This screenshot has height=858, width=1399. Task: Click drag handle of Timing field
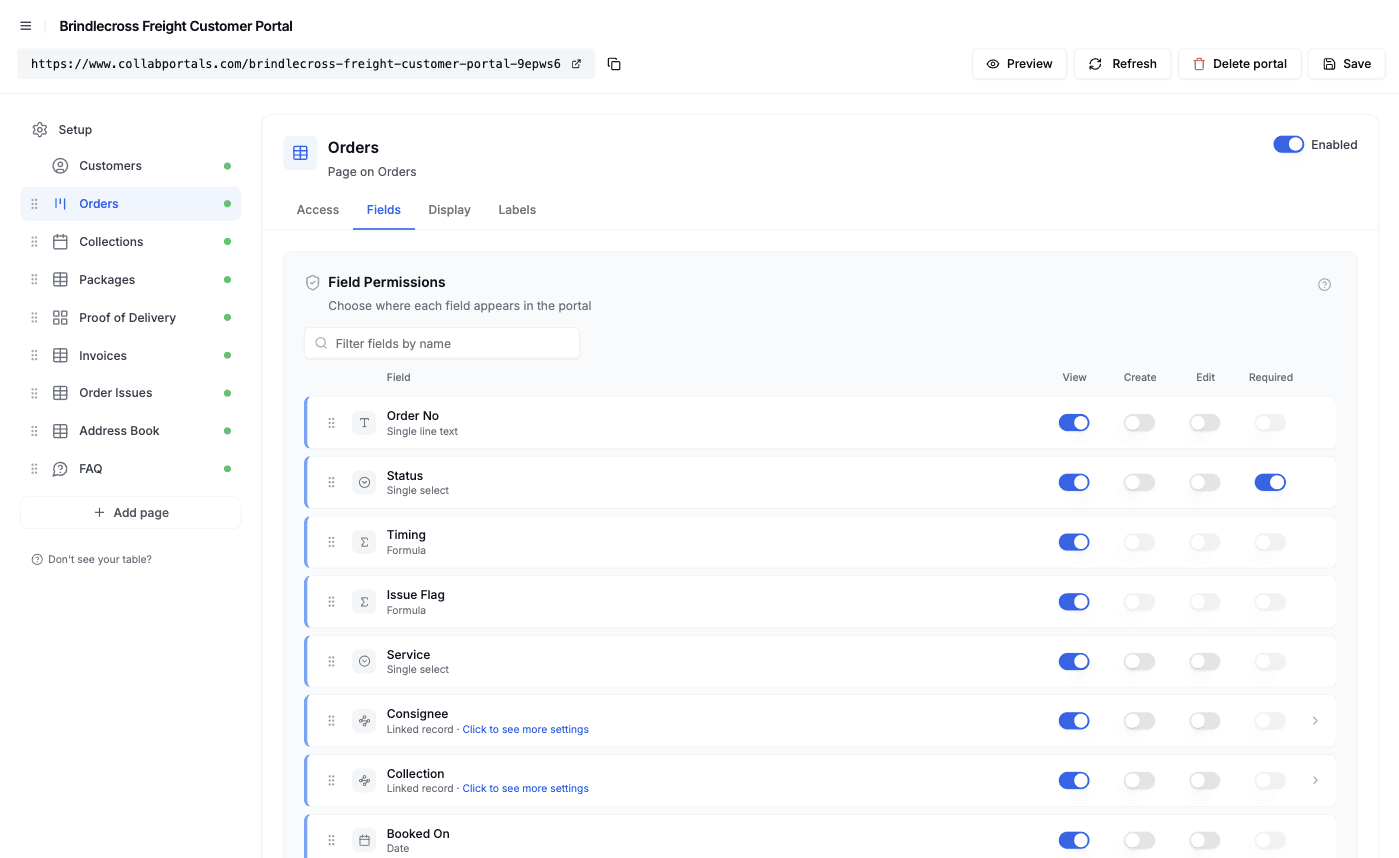[332, 542]
